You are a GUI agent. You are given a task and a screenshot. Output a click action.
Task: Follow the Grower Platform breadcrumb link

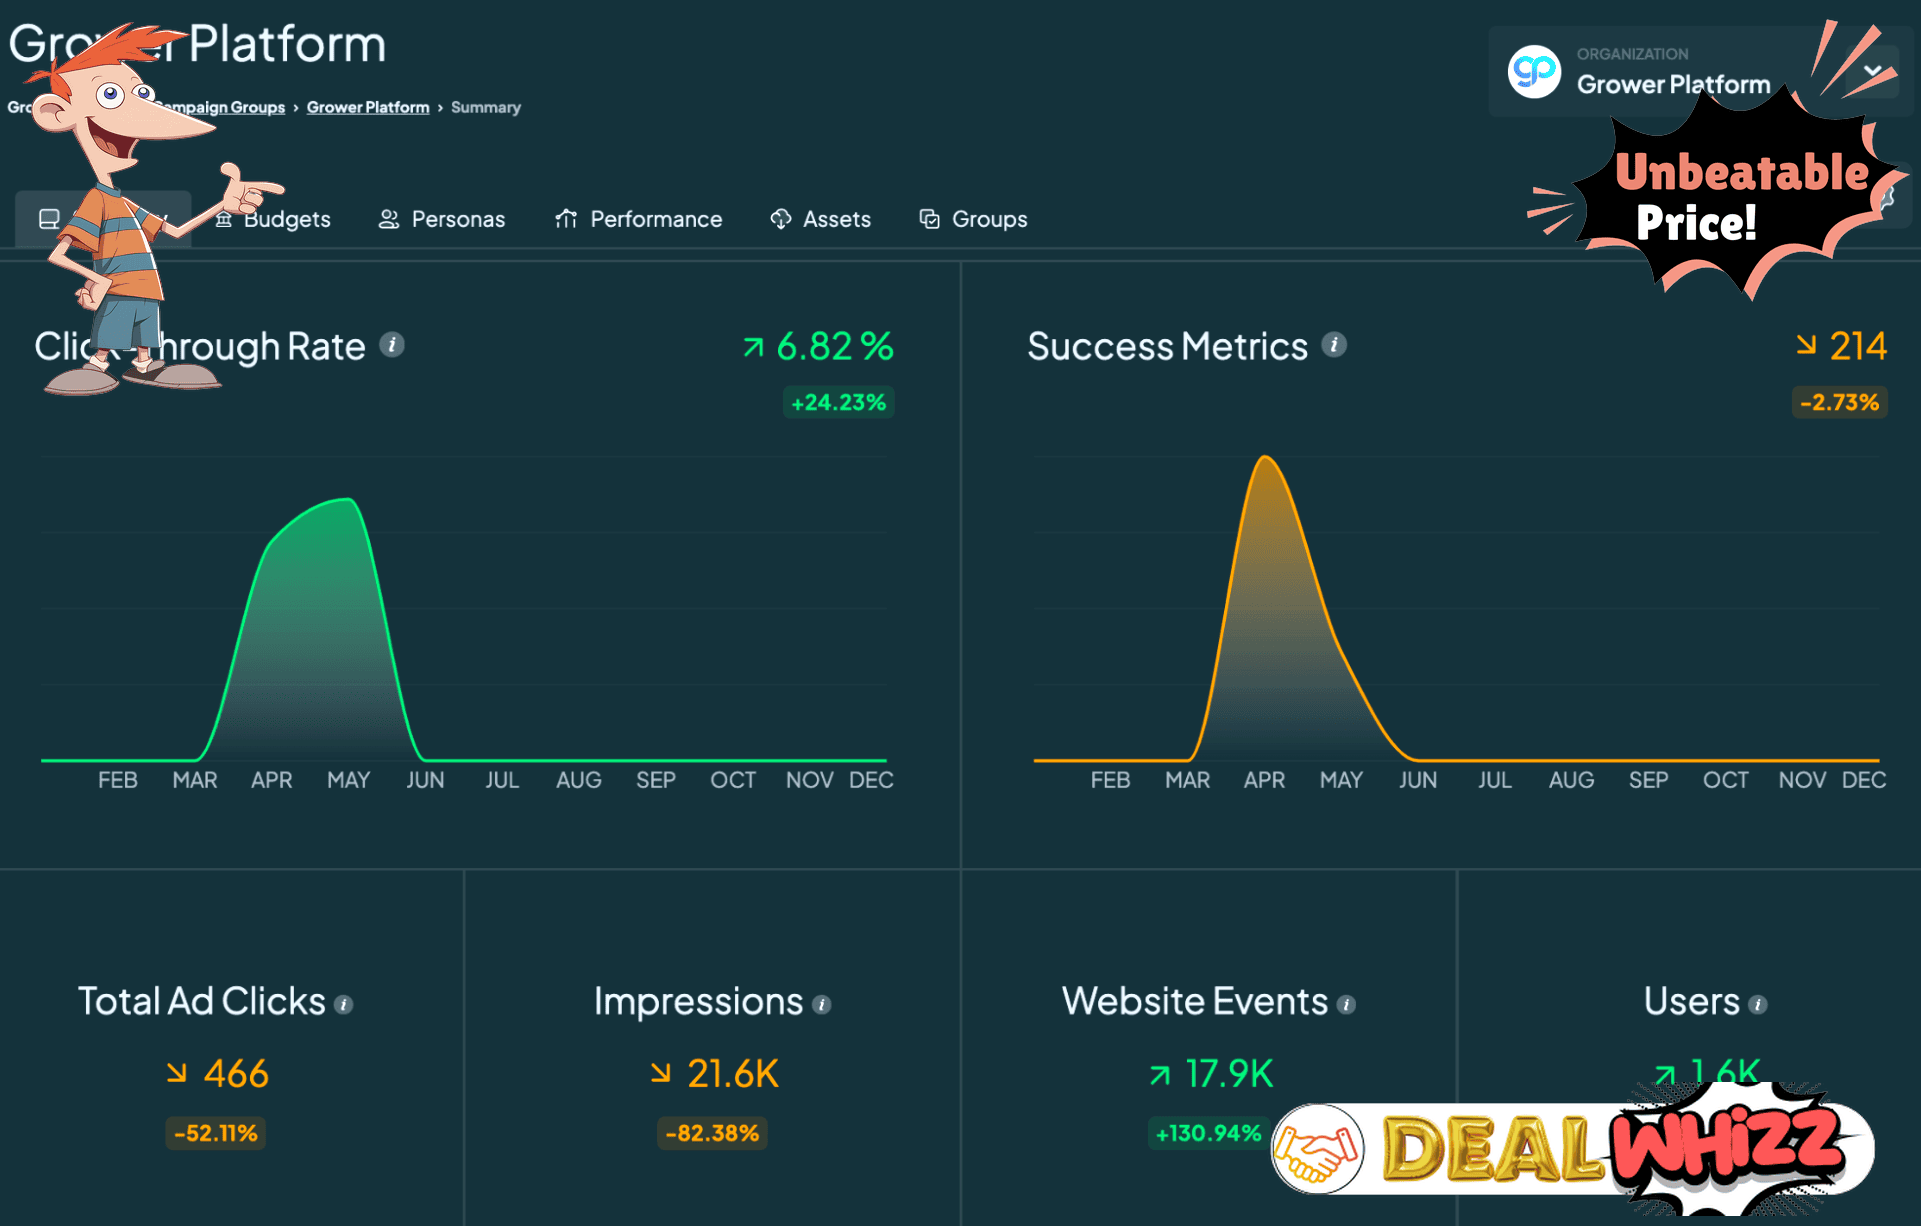[368, 107]
